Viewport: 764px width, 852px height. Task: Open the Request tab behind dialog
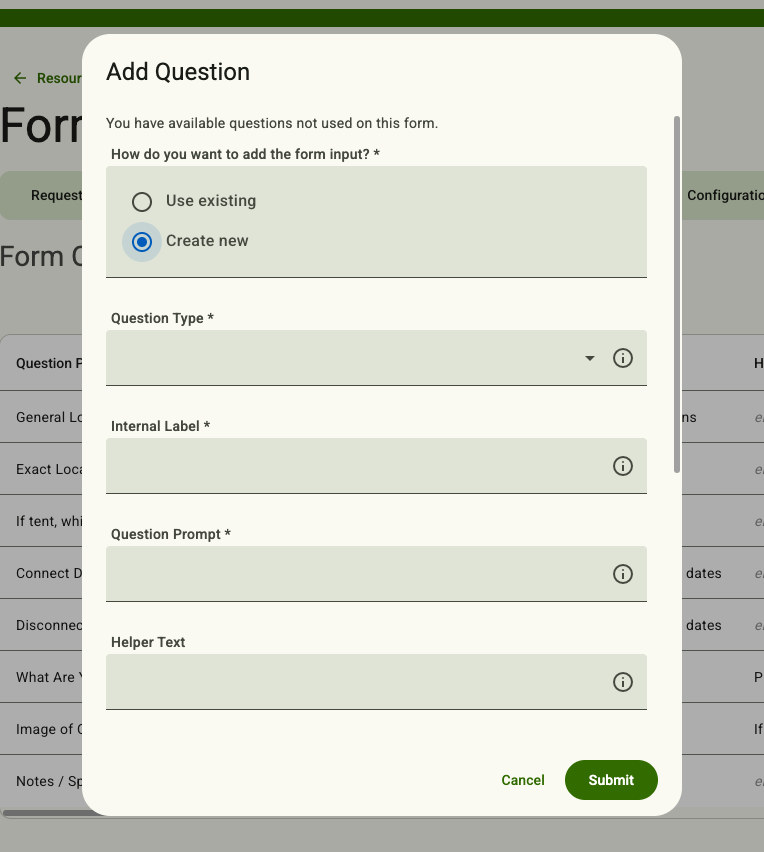pyautogui.click(x=55, y=196)
